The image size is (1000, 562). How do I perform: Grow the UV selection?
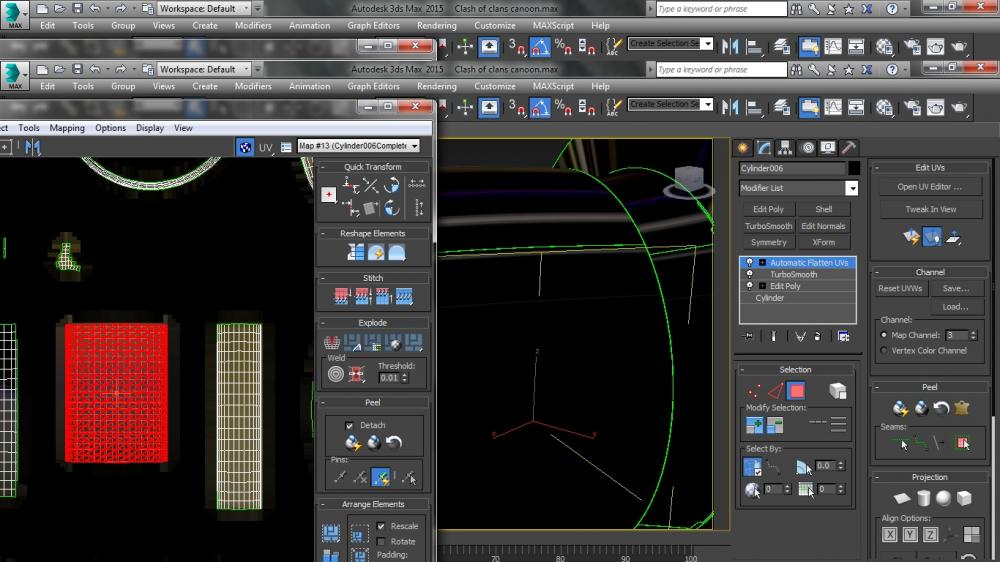pos(754,425)
